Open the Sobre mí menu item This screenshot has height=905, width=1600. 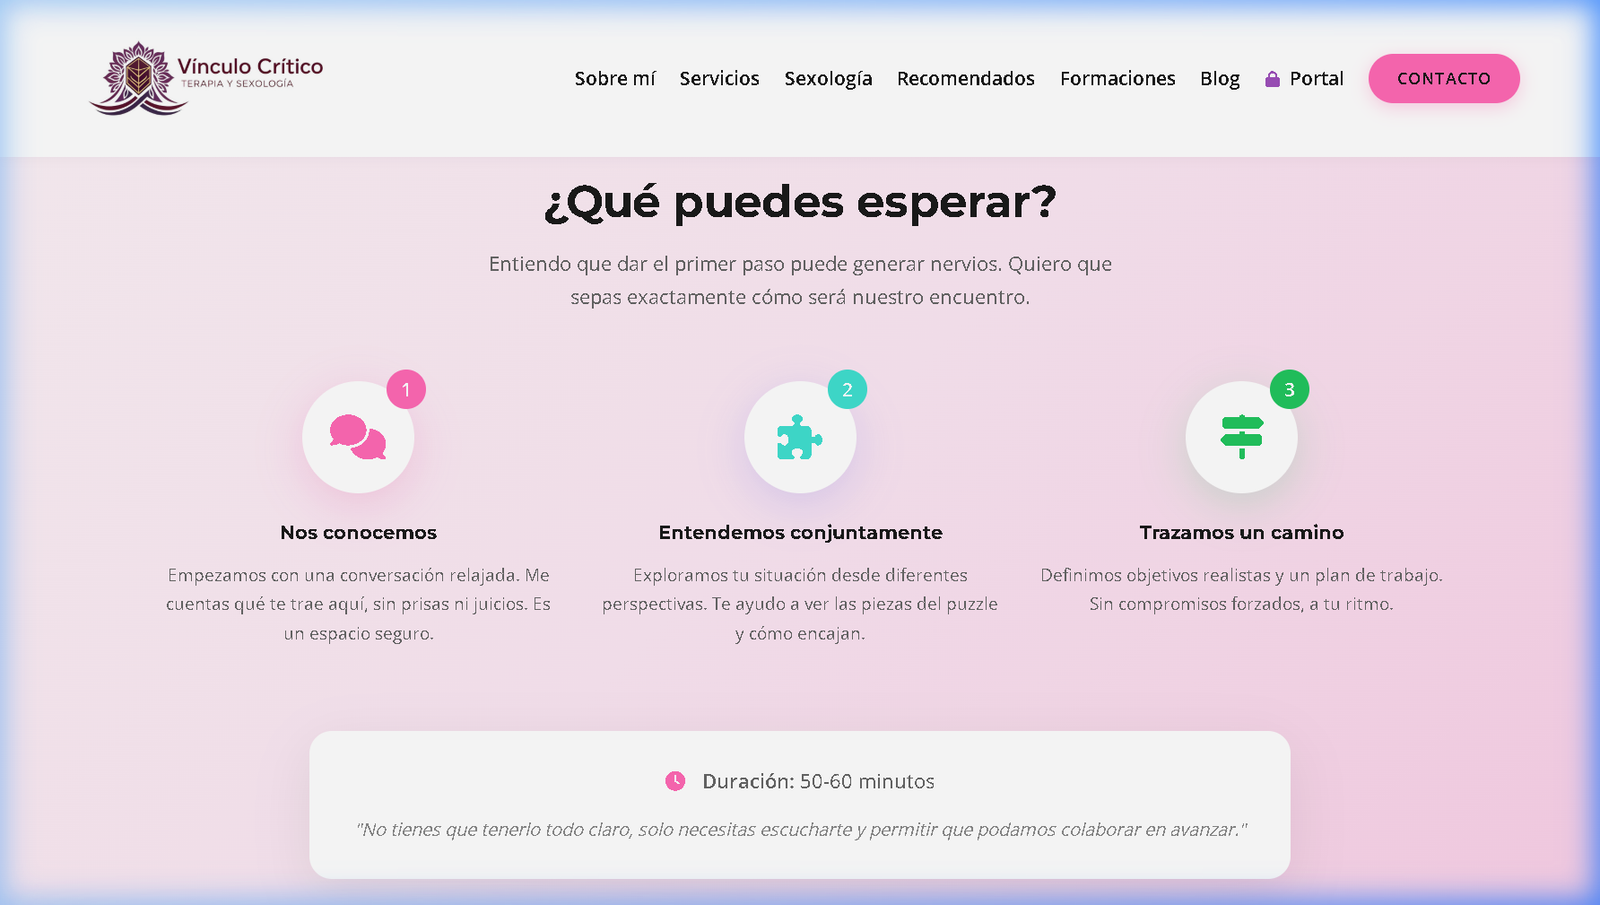tap(615, 78)
